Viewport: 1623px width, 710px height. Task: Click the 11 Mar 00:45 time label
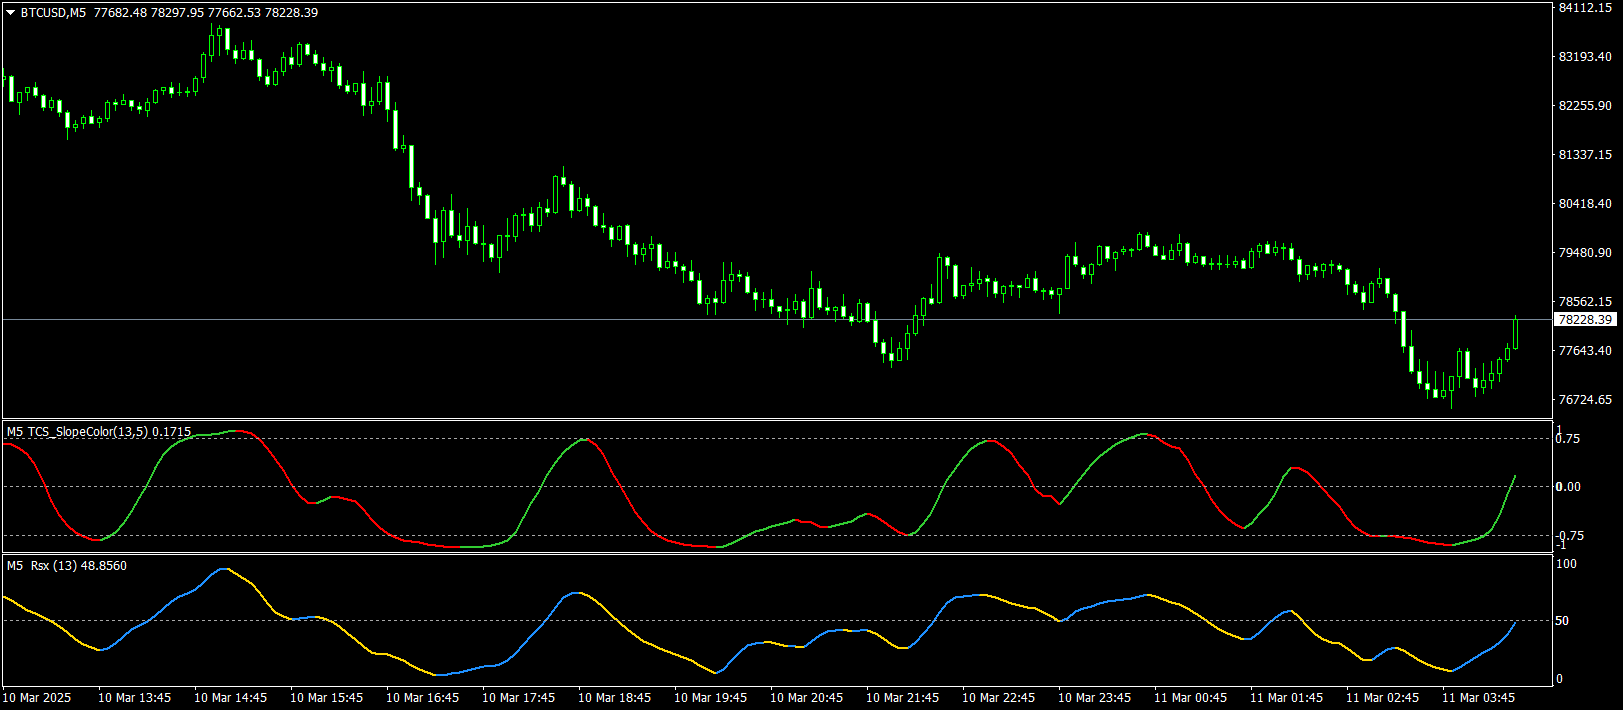(1190, 698)
